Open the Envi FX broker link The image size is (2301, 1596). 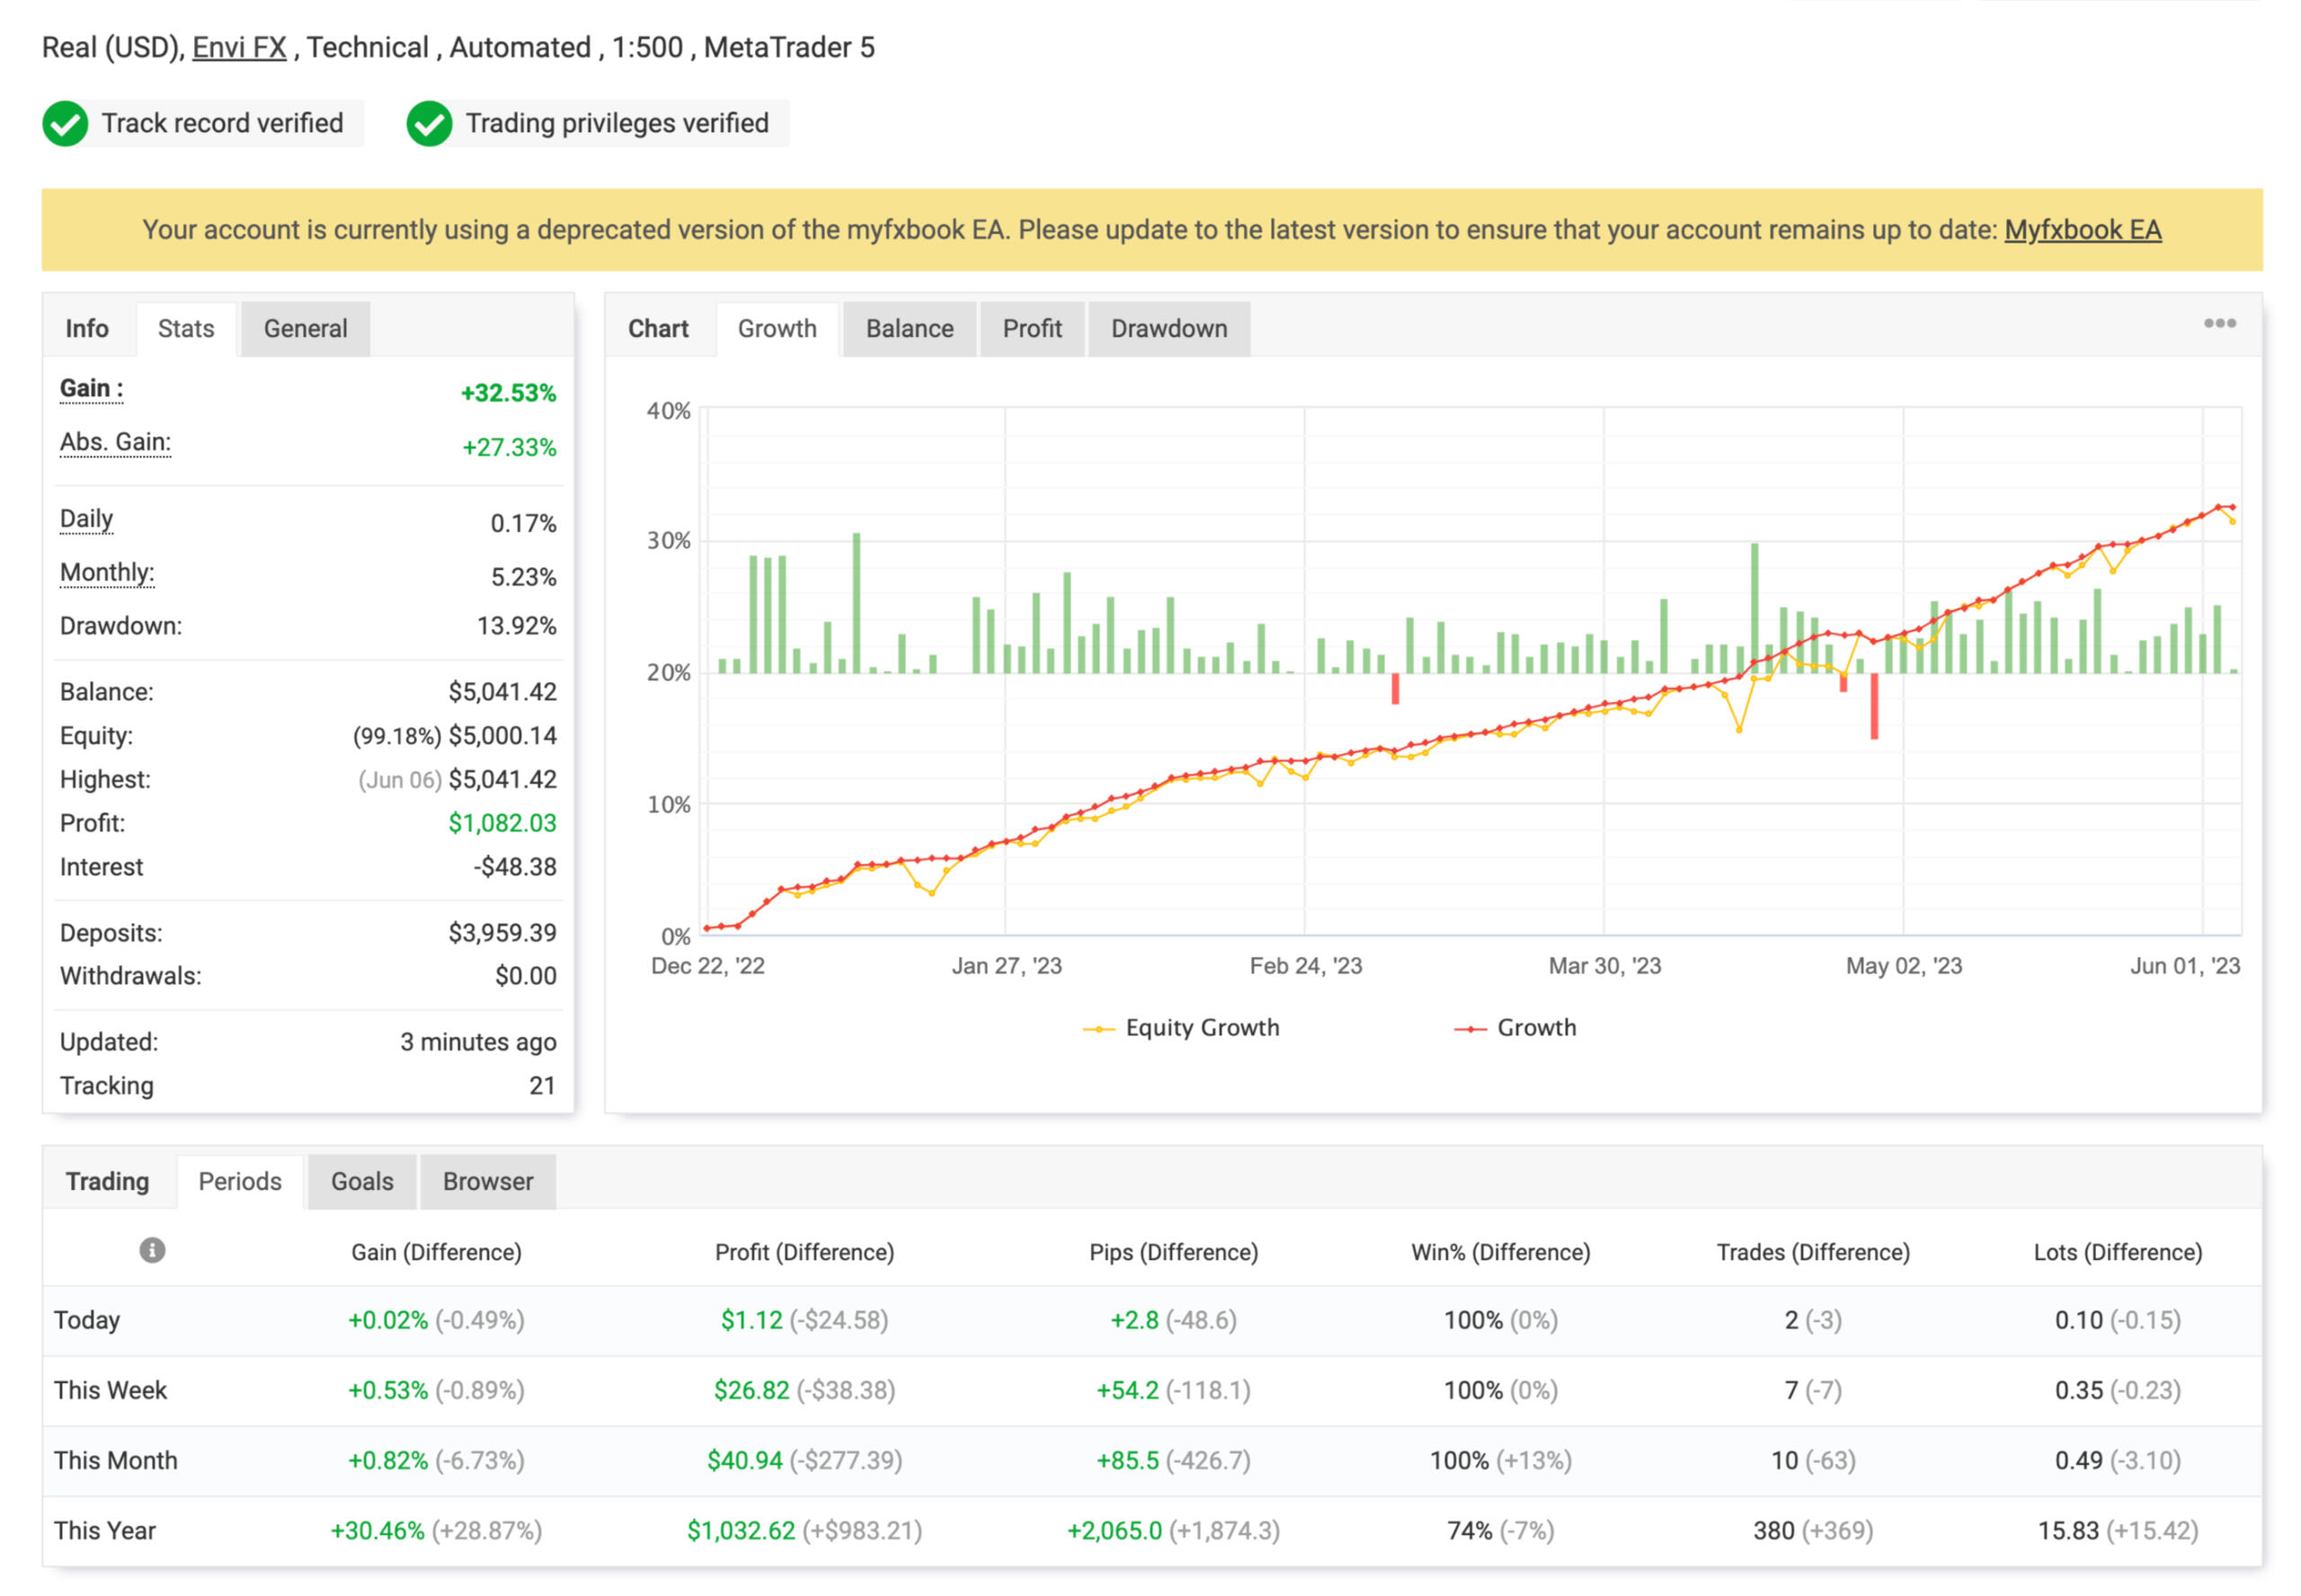click(239, 47)
